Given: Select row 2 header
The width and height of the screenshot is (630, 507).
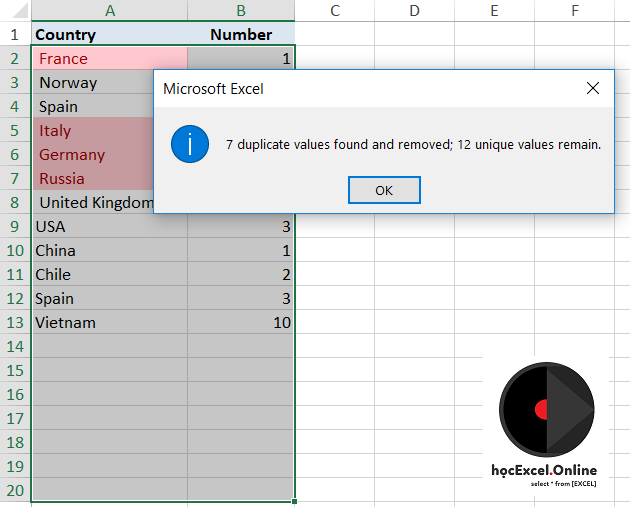Looking at the screenshot, I should [x=15, y=58].
